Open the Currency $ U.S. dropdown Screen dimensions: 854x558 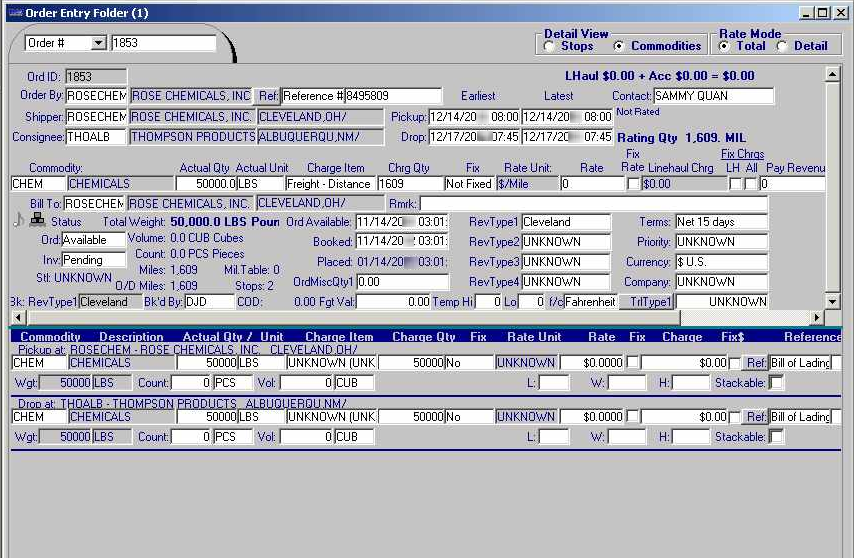[721, 262]
